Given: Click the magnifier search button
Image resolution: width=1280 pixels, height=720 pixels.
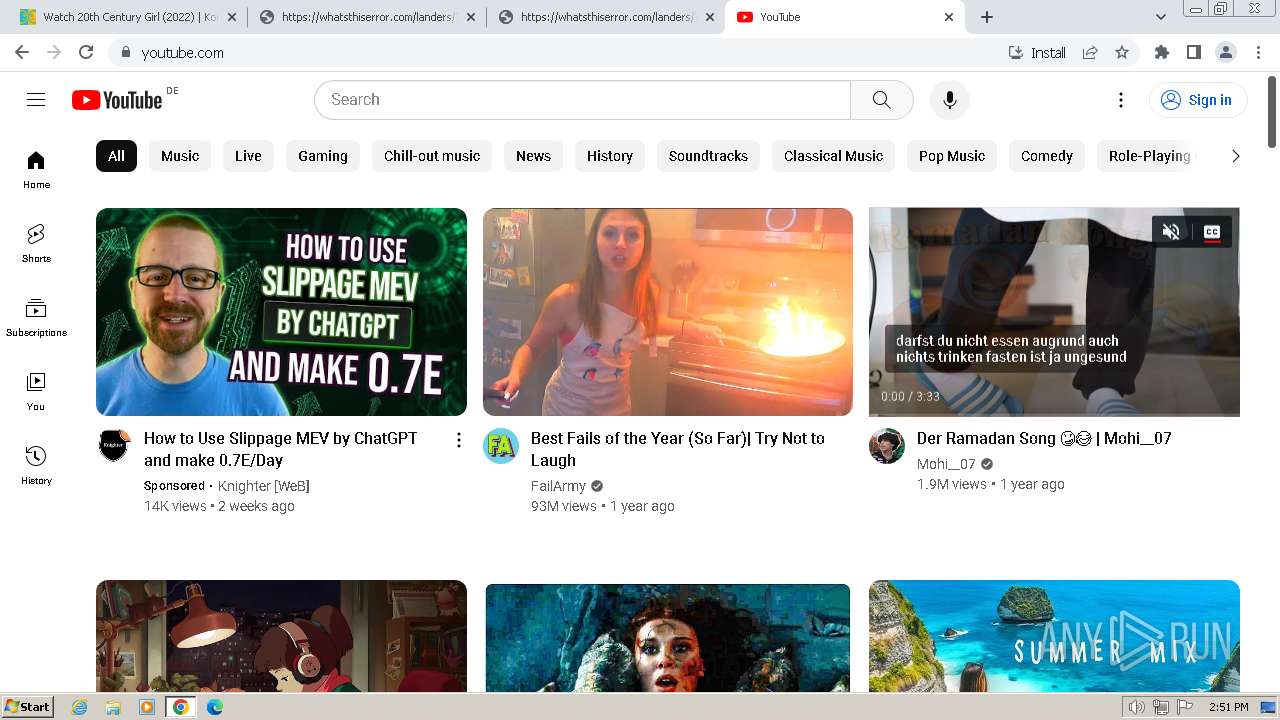Looking at the screenshot, I should 881,100.
